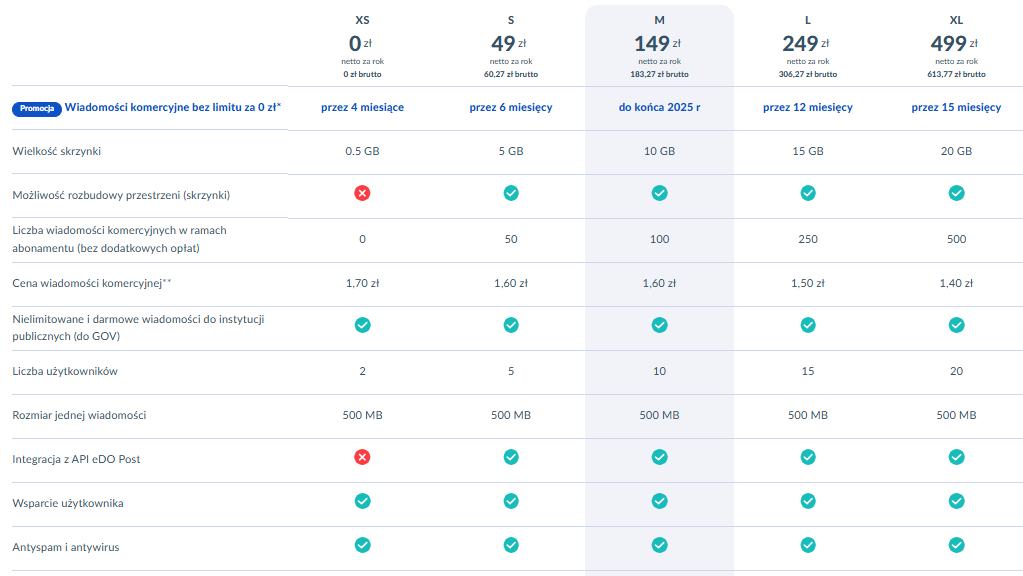This screenshot has width=1023, height=576.
Task: Select the M plan column header
Action: [x=659, y=20]
